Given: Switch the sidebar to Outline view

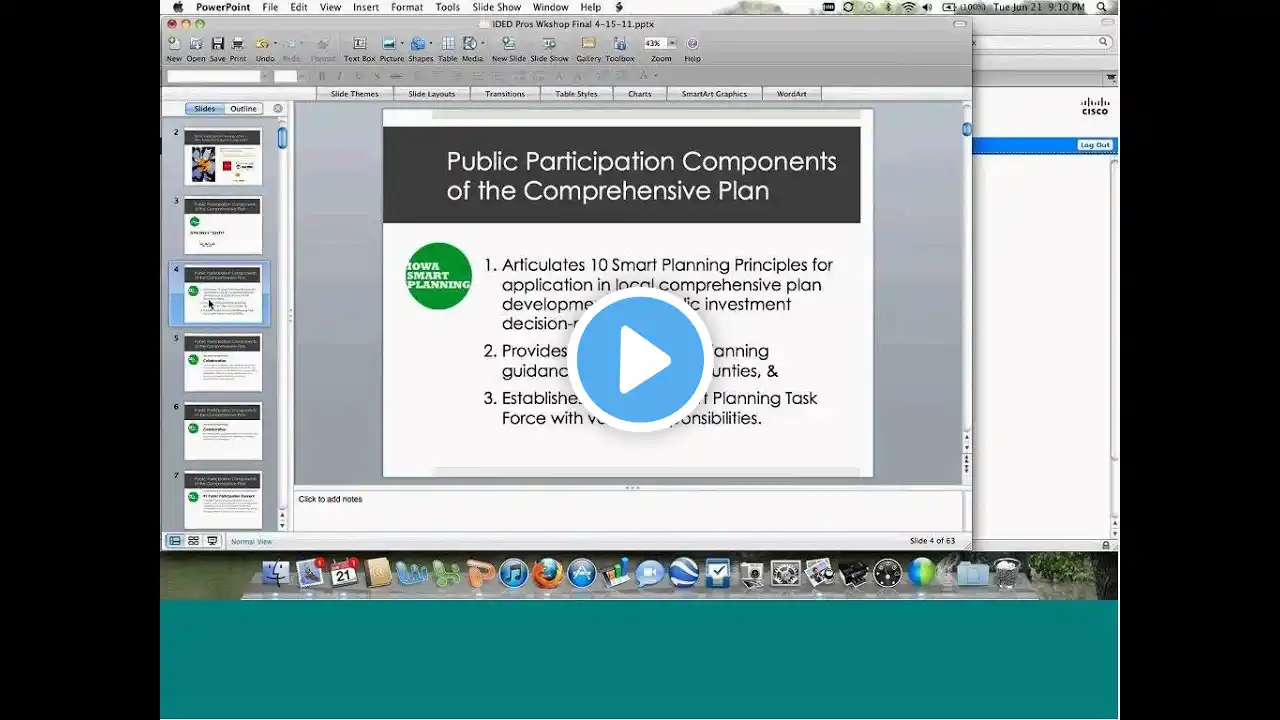Looking at the screenshot, I should point(243,109).
